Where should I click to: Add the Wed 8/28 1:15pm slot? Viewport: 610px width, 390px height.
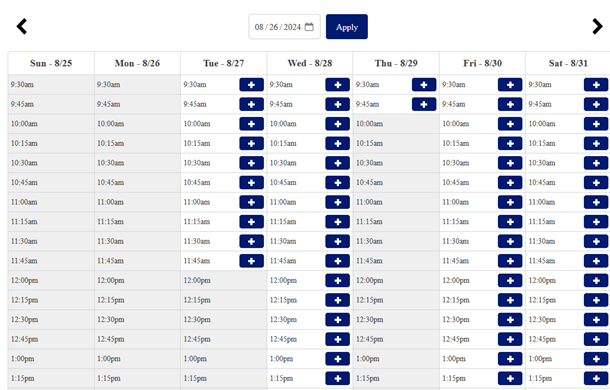tap(338, 378)
